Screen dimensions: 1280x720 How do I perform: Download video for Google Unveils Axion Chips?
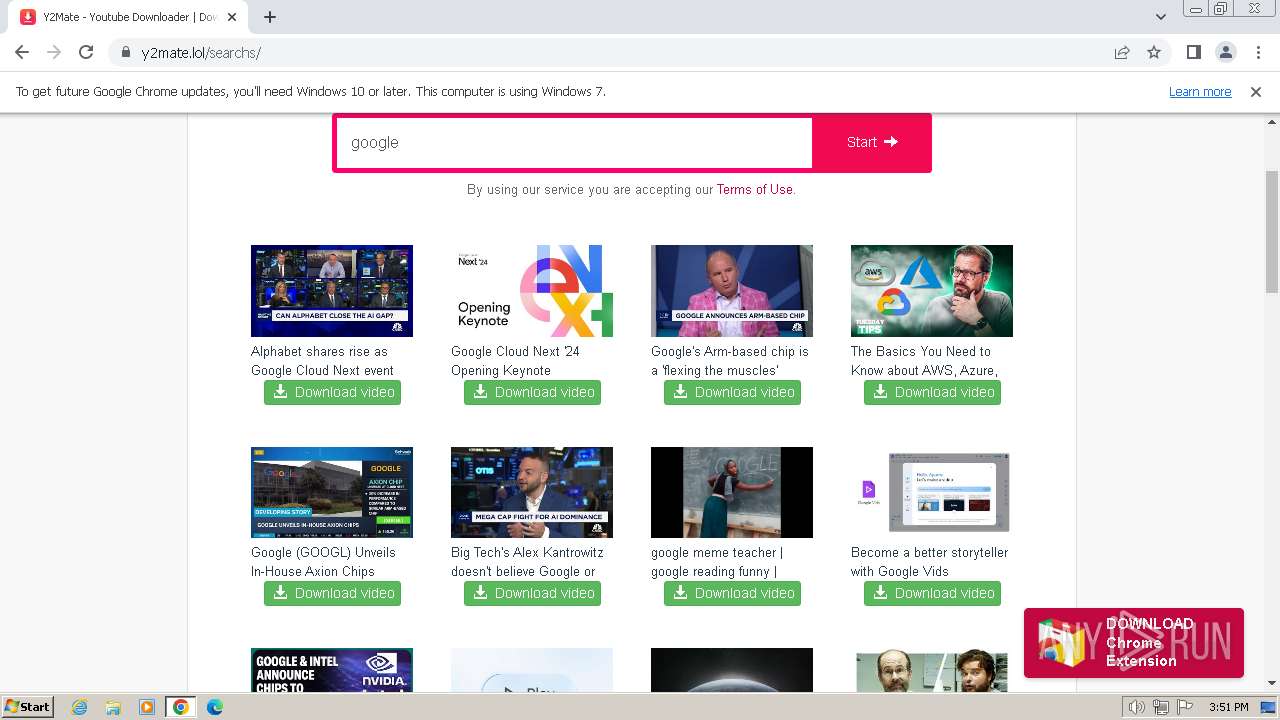[332, 593]
